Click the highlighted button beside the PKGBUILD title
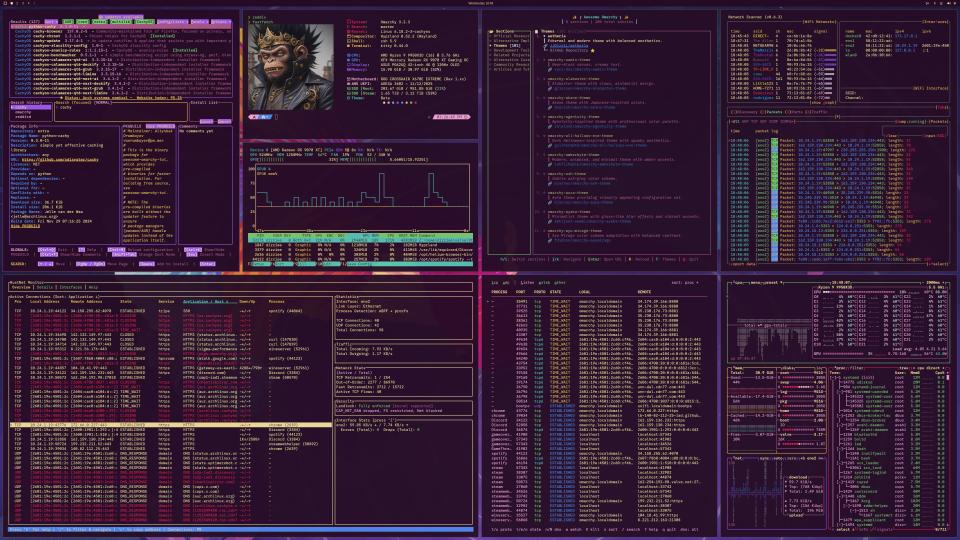 [160, 126]
